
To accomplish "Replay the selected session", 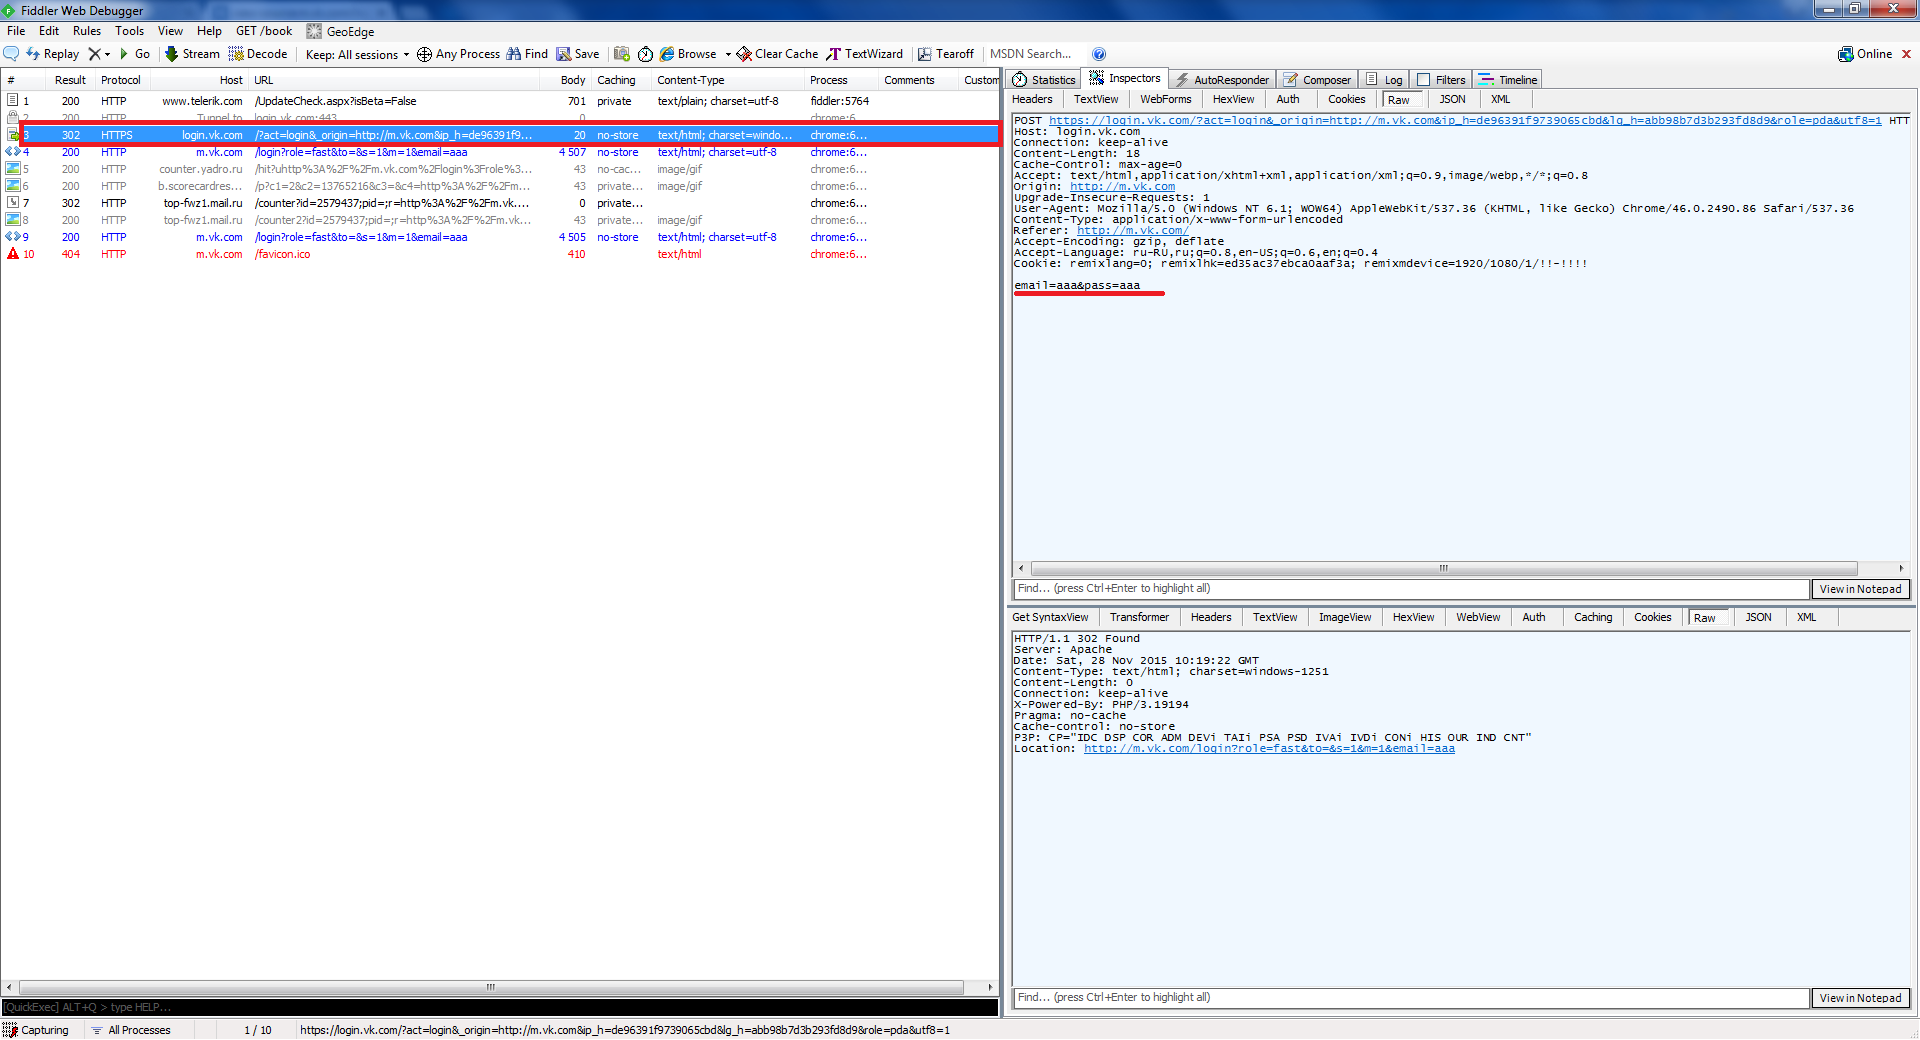I will (x=52, y=54).
